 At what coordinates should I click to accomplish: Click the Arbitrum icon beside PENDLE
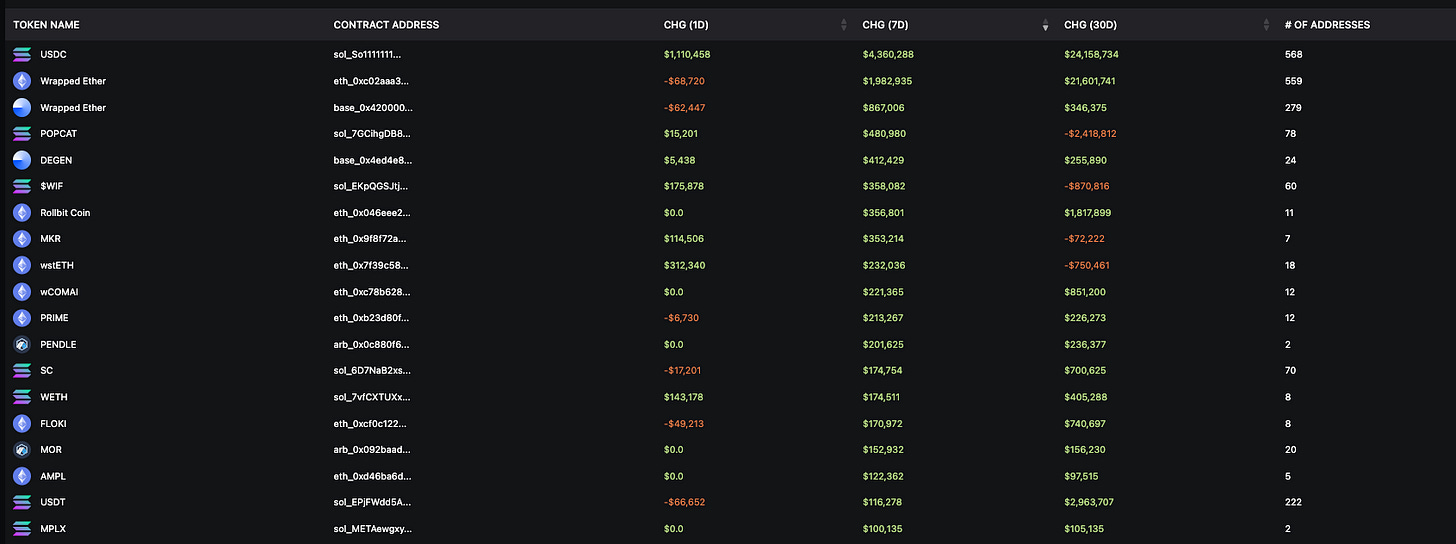click(x=22, y=344)
